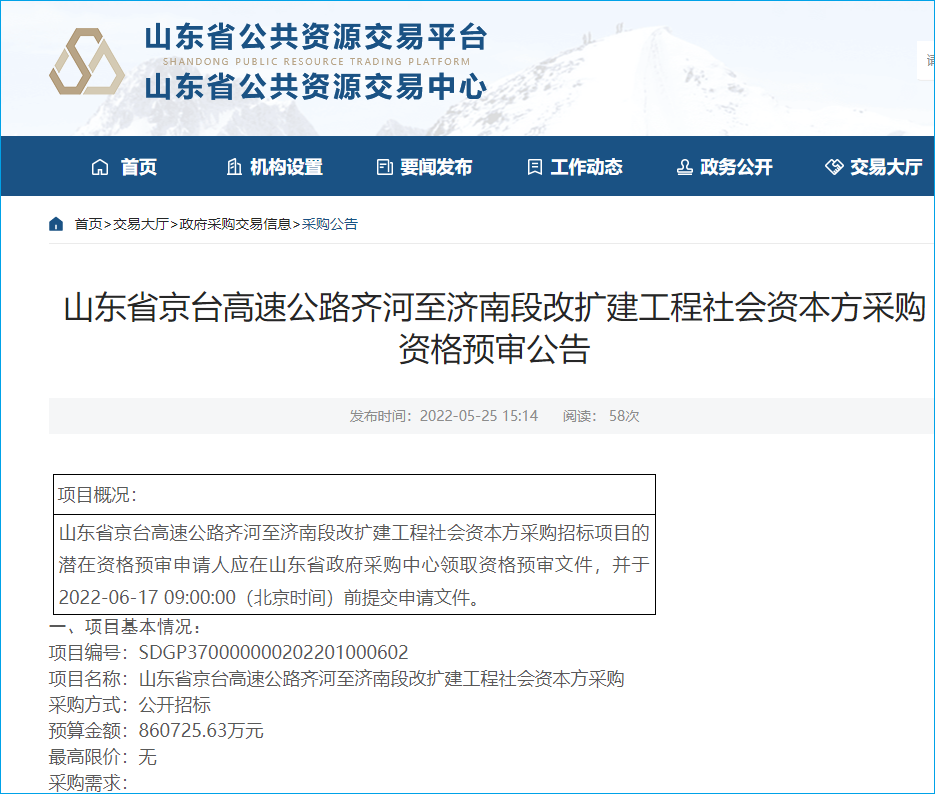Click the stamp icon next to 政务公开
Screen dimensions: 935x794
(x=684, y=167)
